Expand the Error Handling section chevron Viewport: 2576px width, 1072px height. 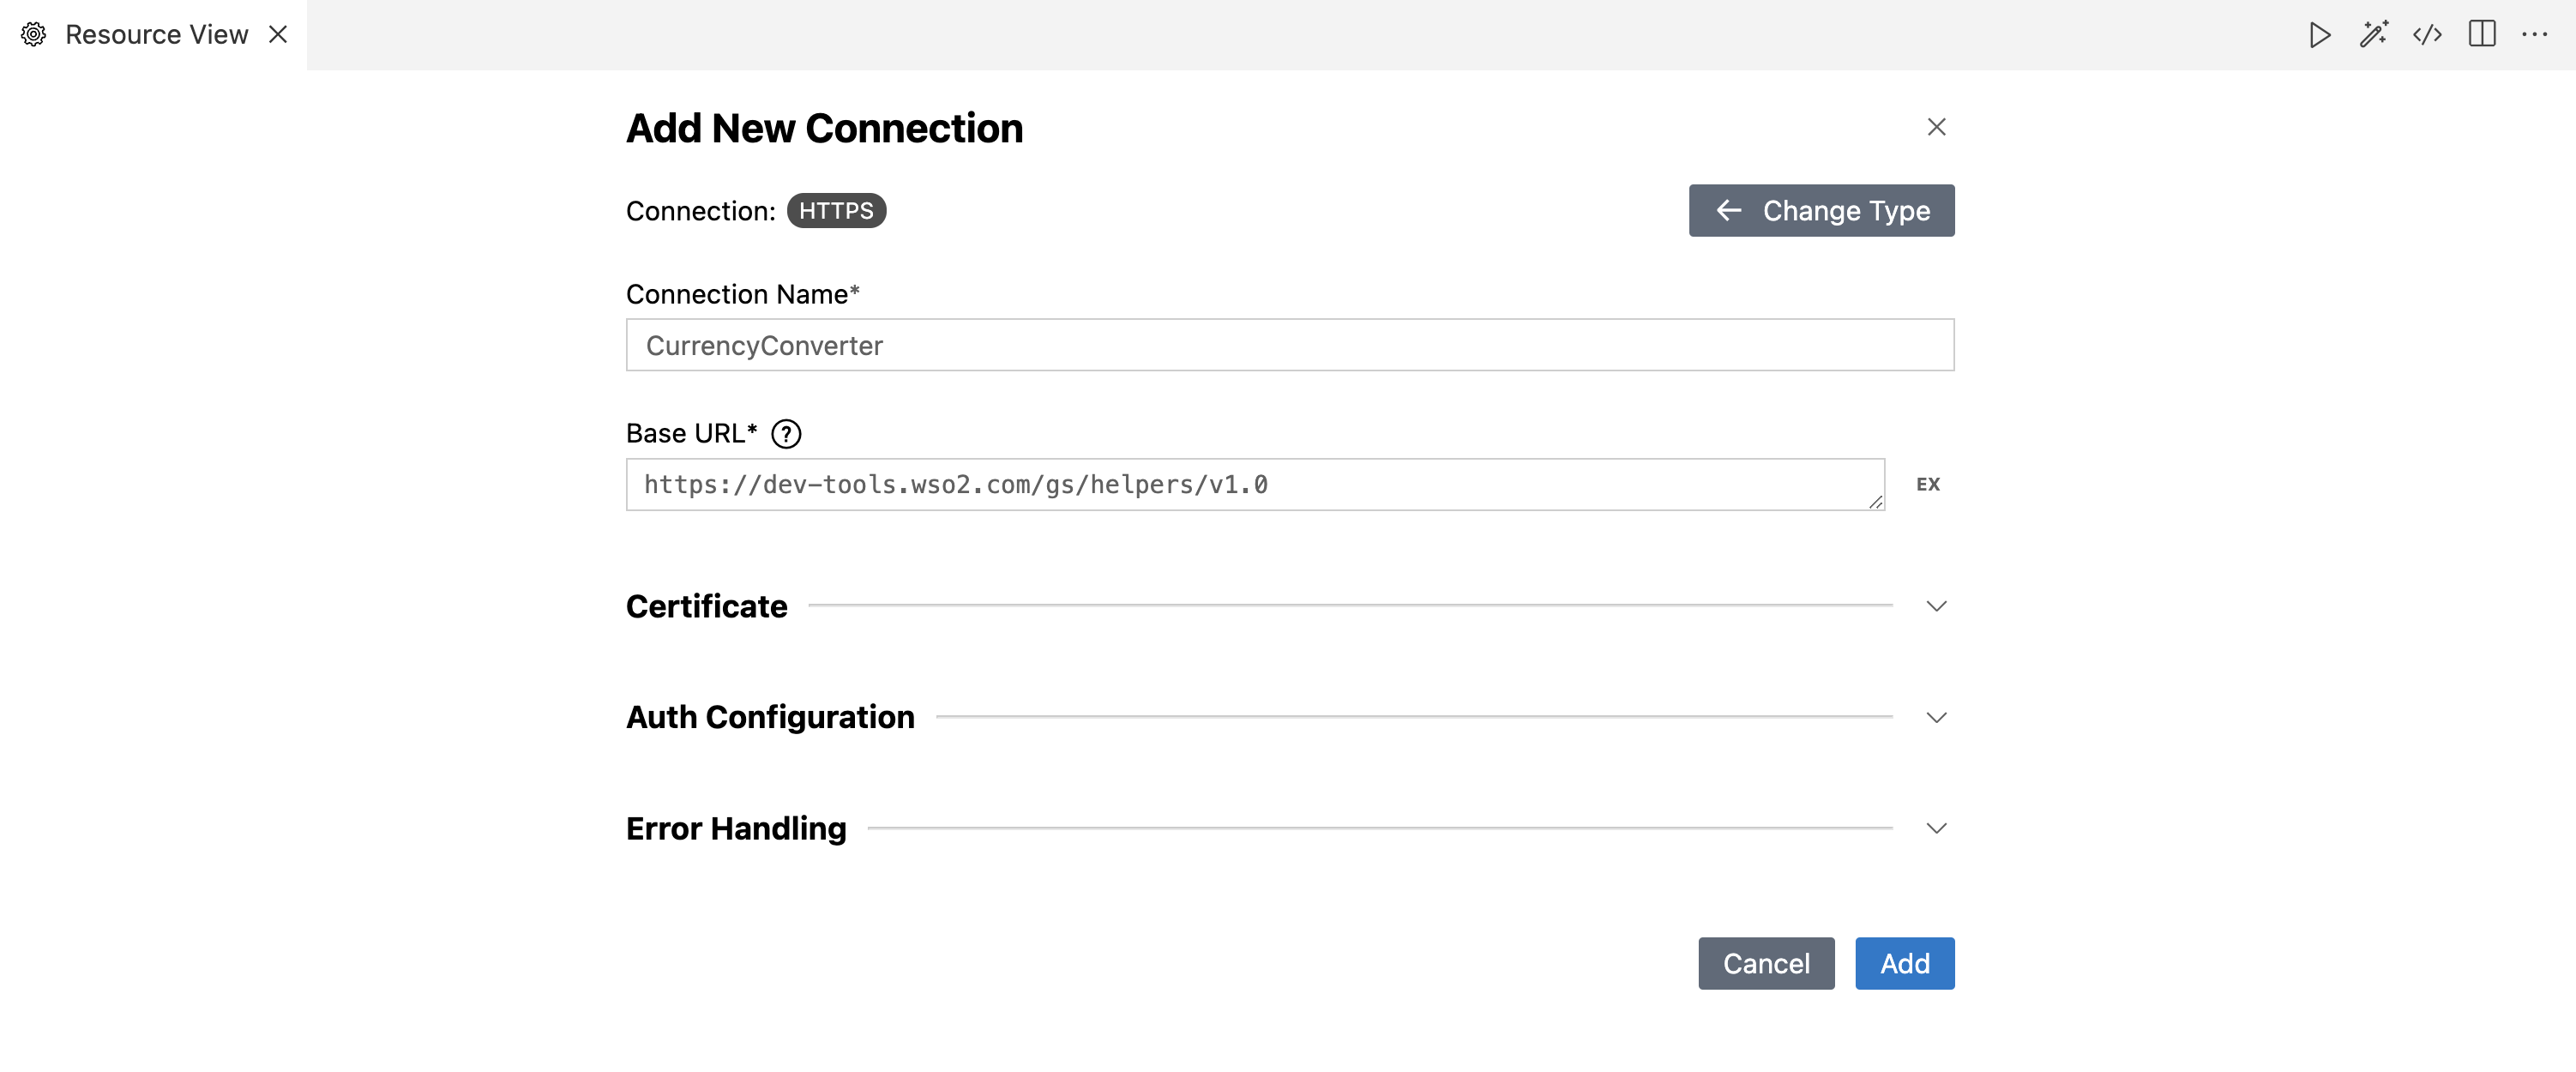(x=1936, y=829)
